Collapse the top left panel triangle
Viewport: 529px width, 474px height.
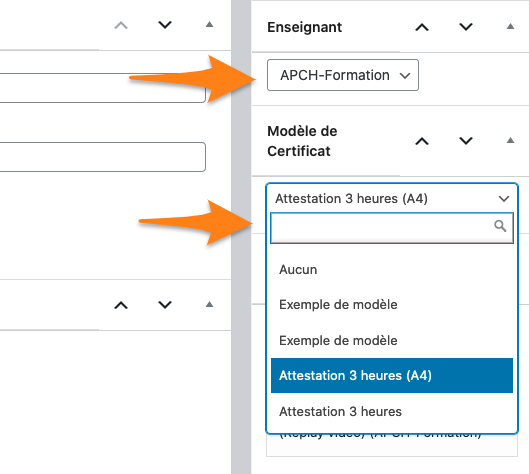(210, 24)
